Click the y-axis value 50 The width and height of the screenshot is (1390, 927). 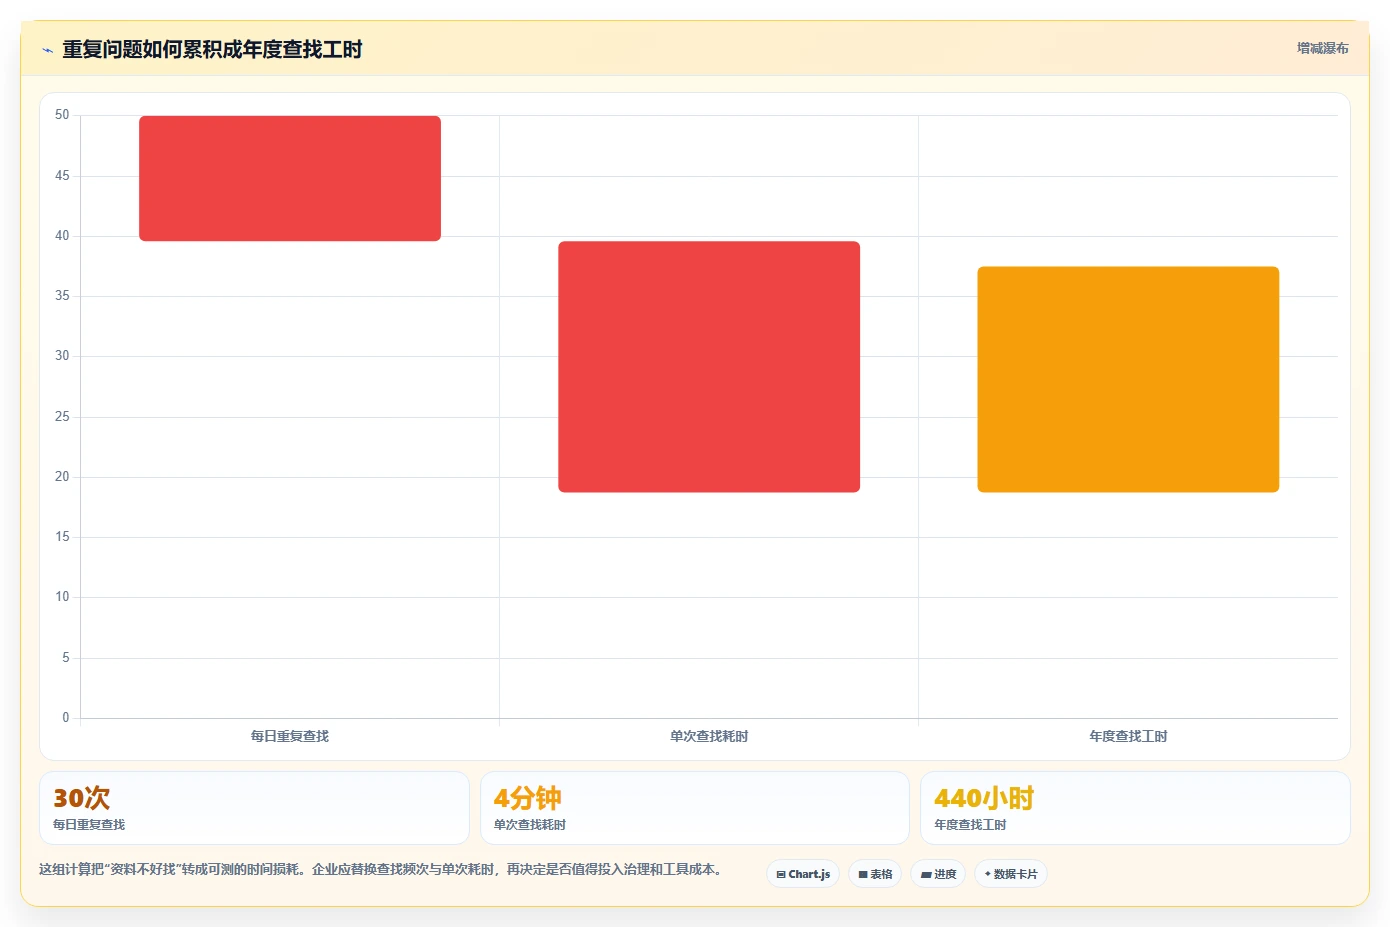click(62, 115)
